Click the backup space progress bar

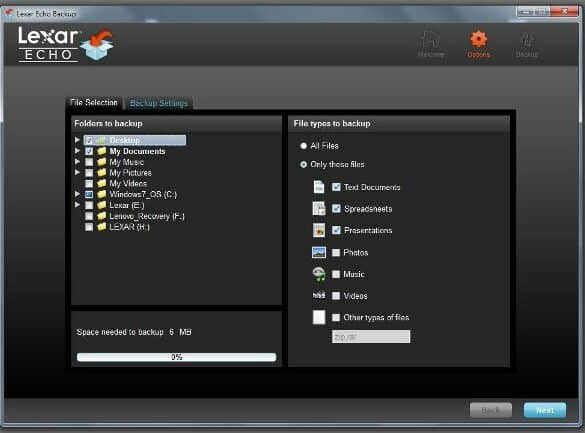coord(176,357)
